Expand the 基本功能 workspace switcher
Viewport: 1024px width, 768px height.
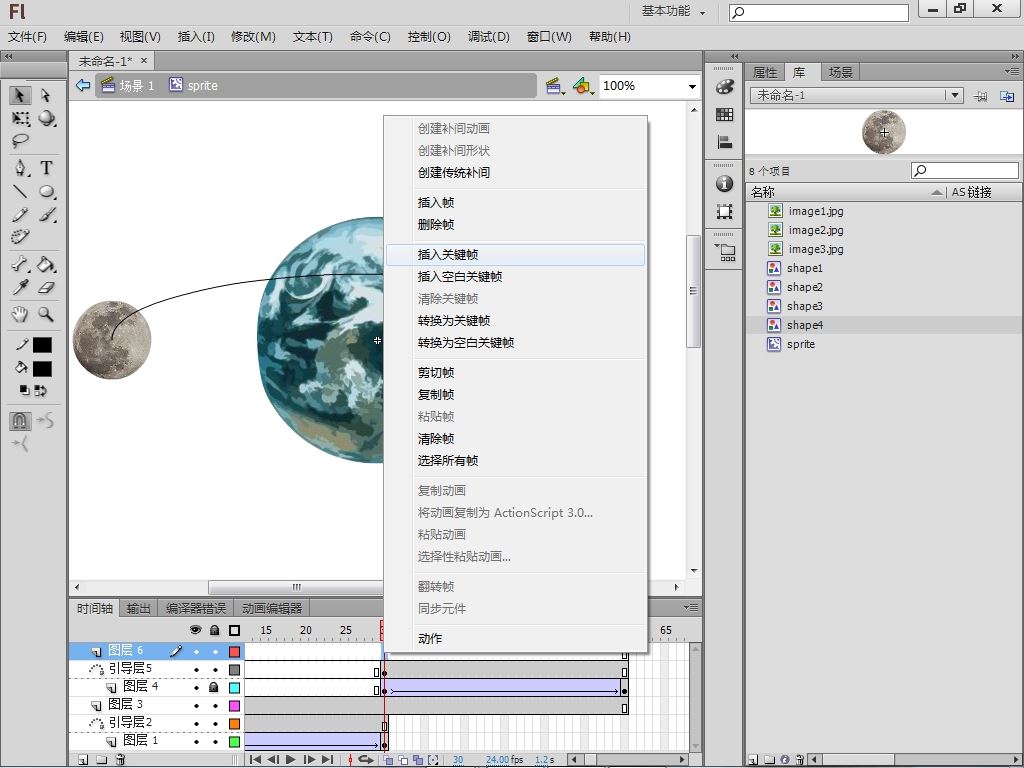[x=673, y=11]
